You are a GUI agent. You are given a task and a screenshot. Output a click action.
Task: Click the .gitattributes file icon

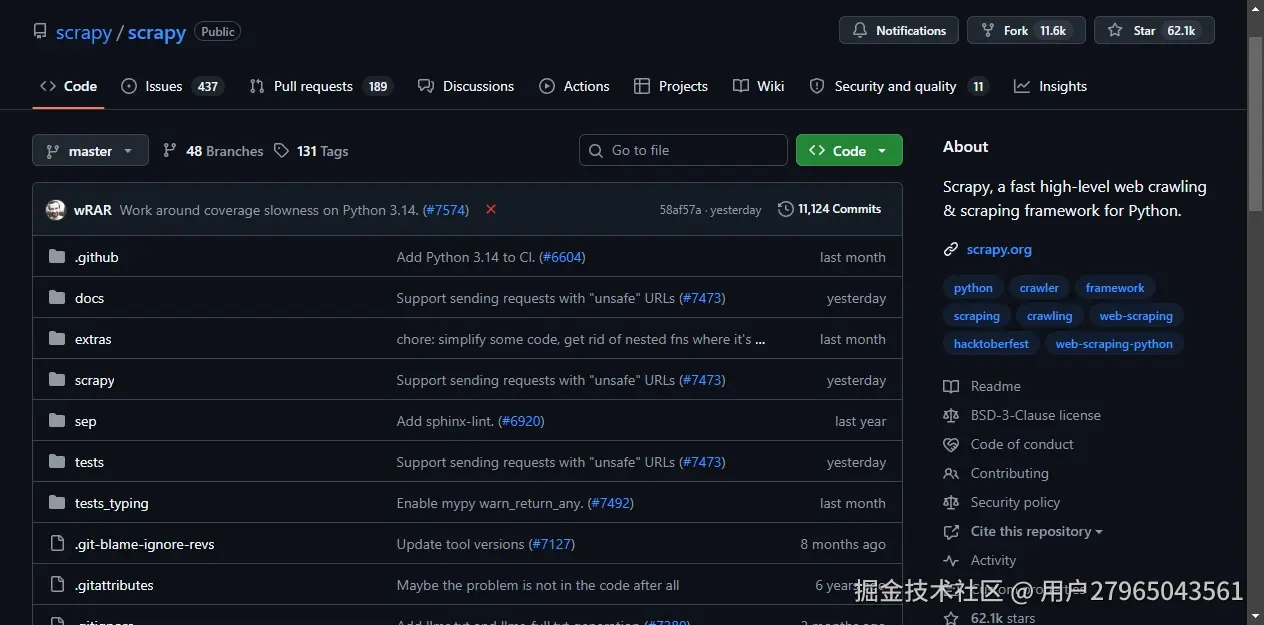click(x=56, y=585)
